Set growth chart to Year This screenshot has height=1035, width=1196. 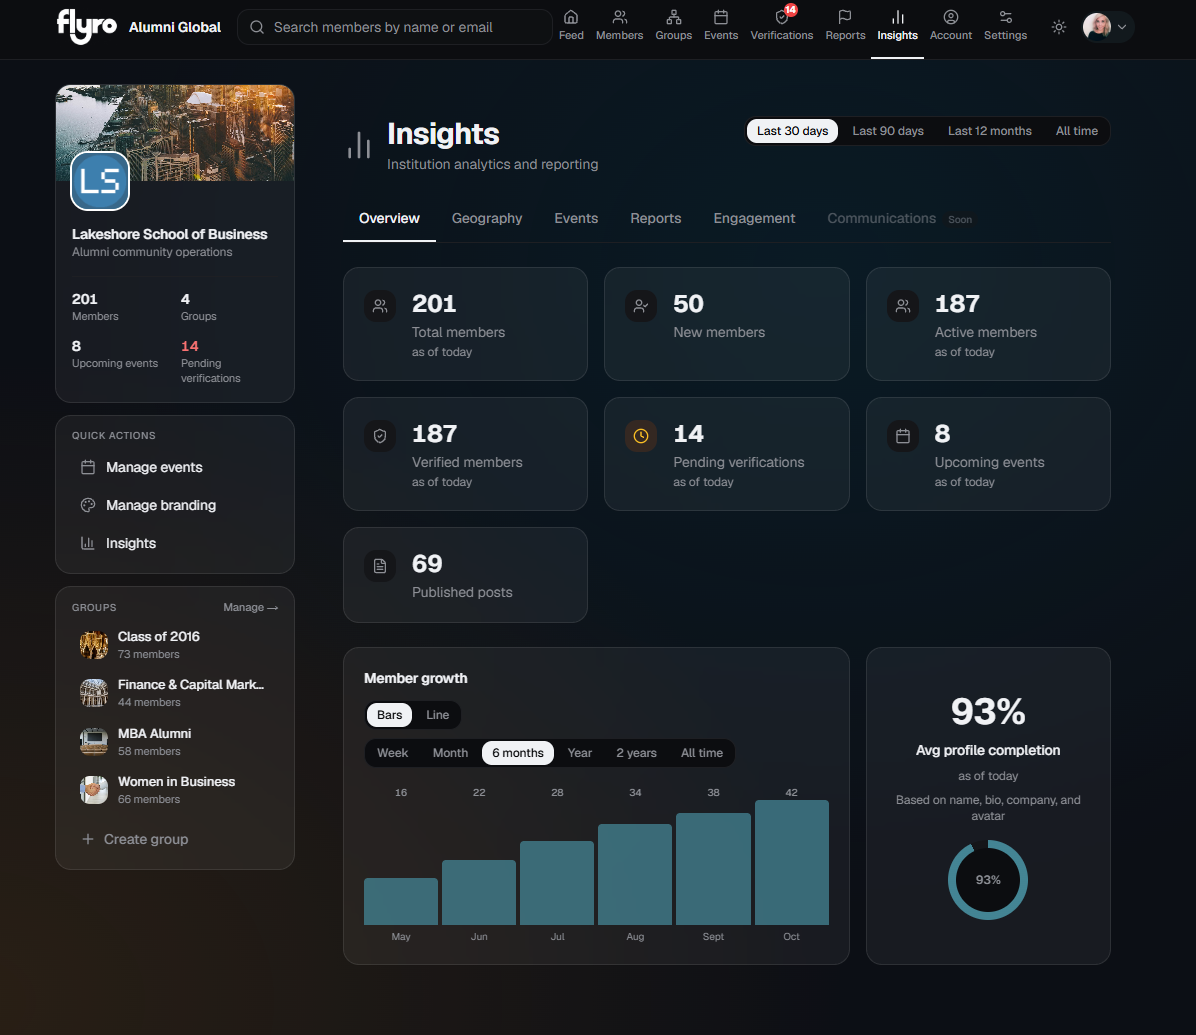click(579, 753)
